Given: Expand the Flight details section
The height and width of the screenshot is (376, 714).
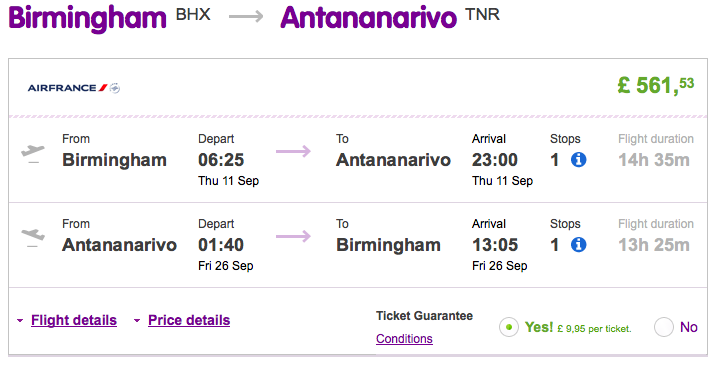Looking at the screenshot, I should coord(74,320).
